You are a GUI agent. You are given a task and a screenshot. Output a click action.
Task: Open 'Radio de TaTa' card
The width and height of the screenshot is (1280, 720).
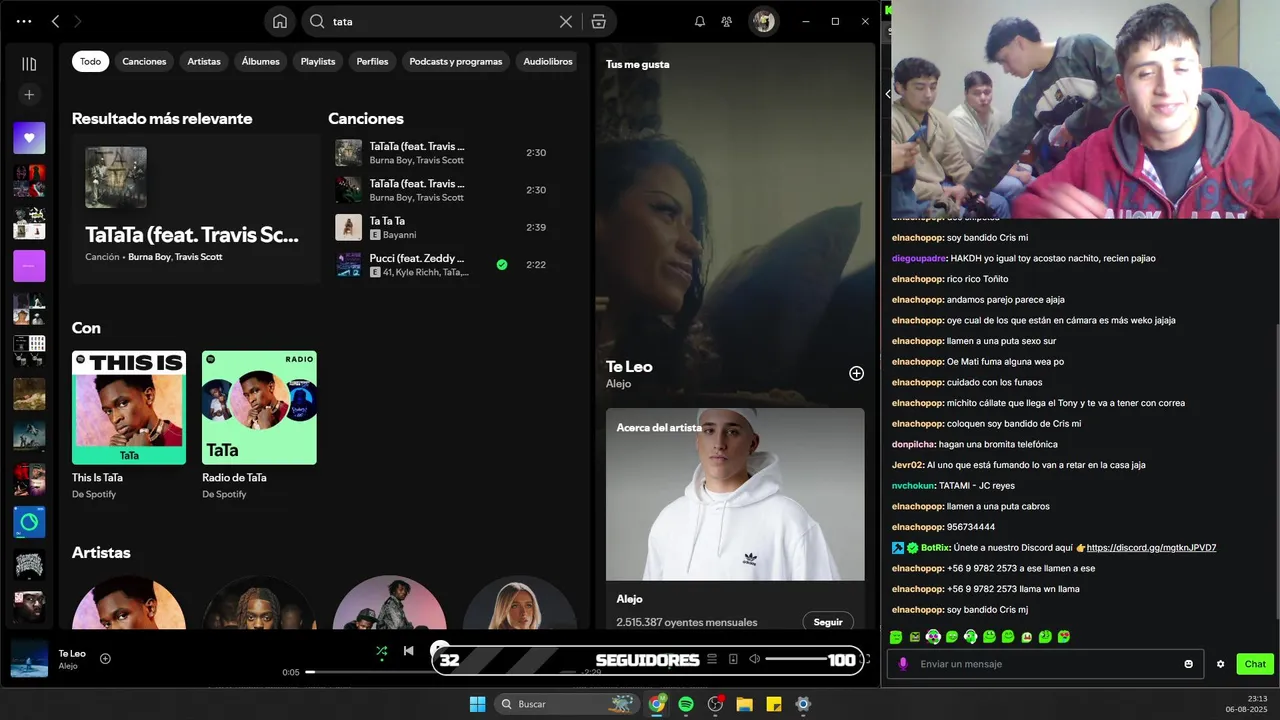click(259, 425)
